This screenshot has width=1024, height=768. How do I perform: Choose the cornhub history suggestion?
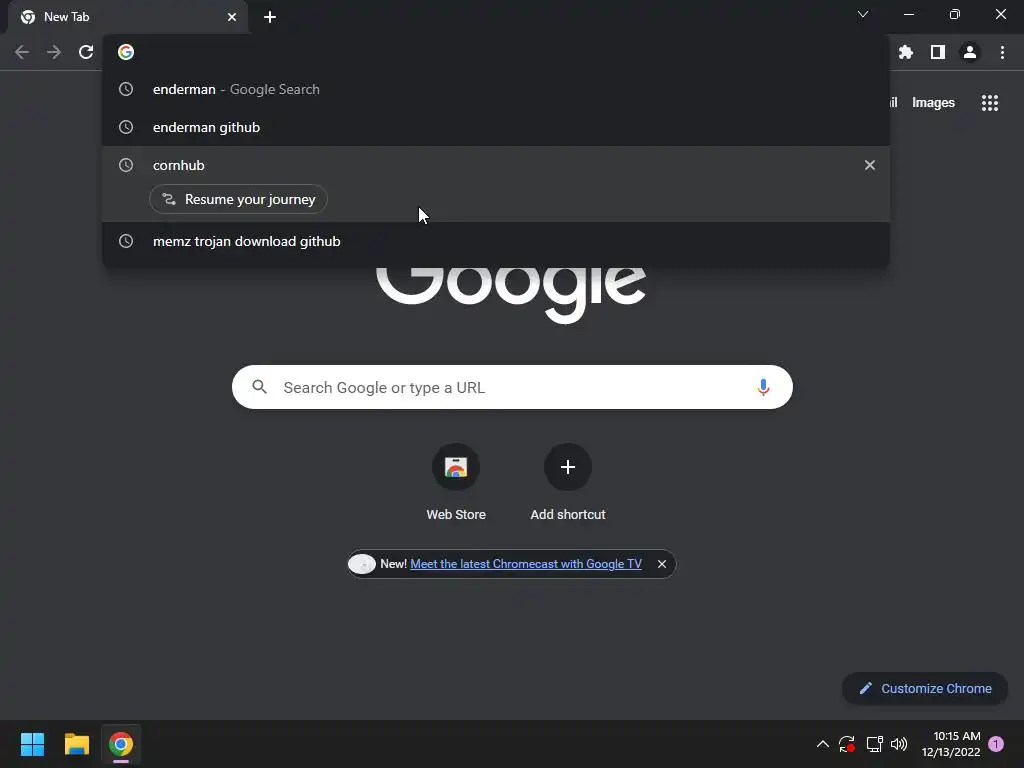496,165
